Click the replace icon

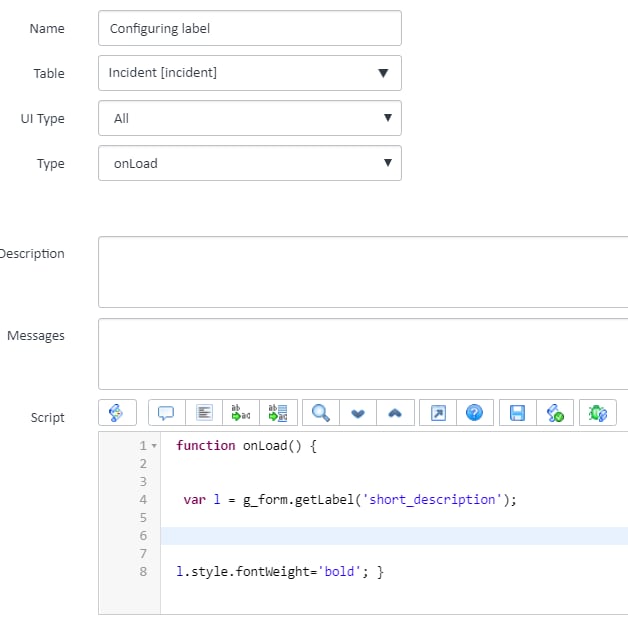(241, 412)
